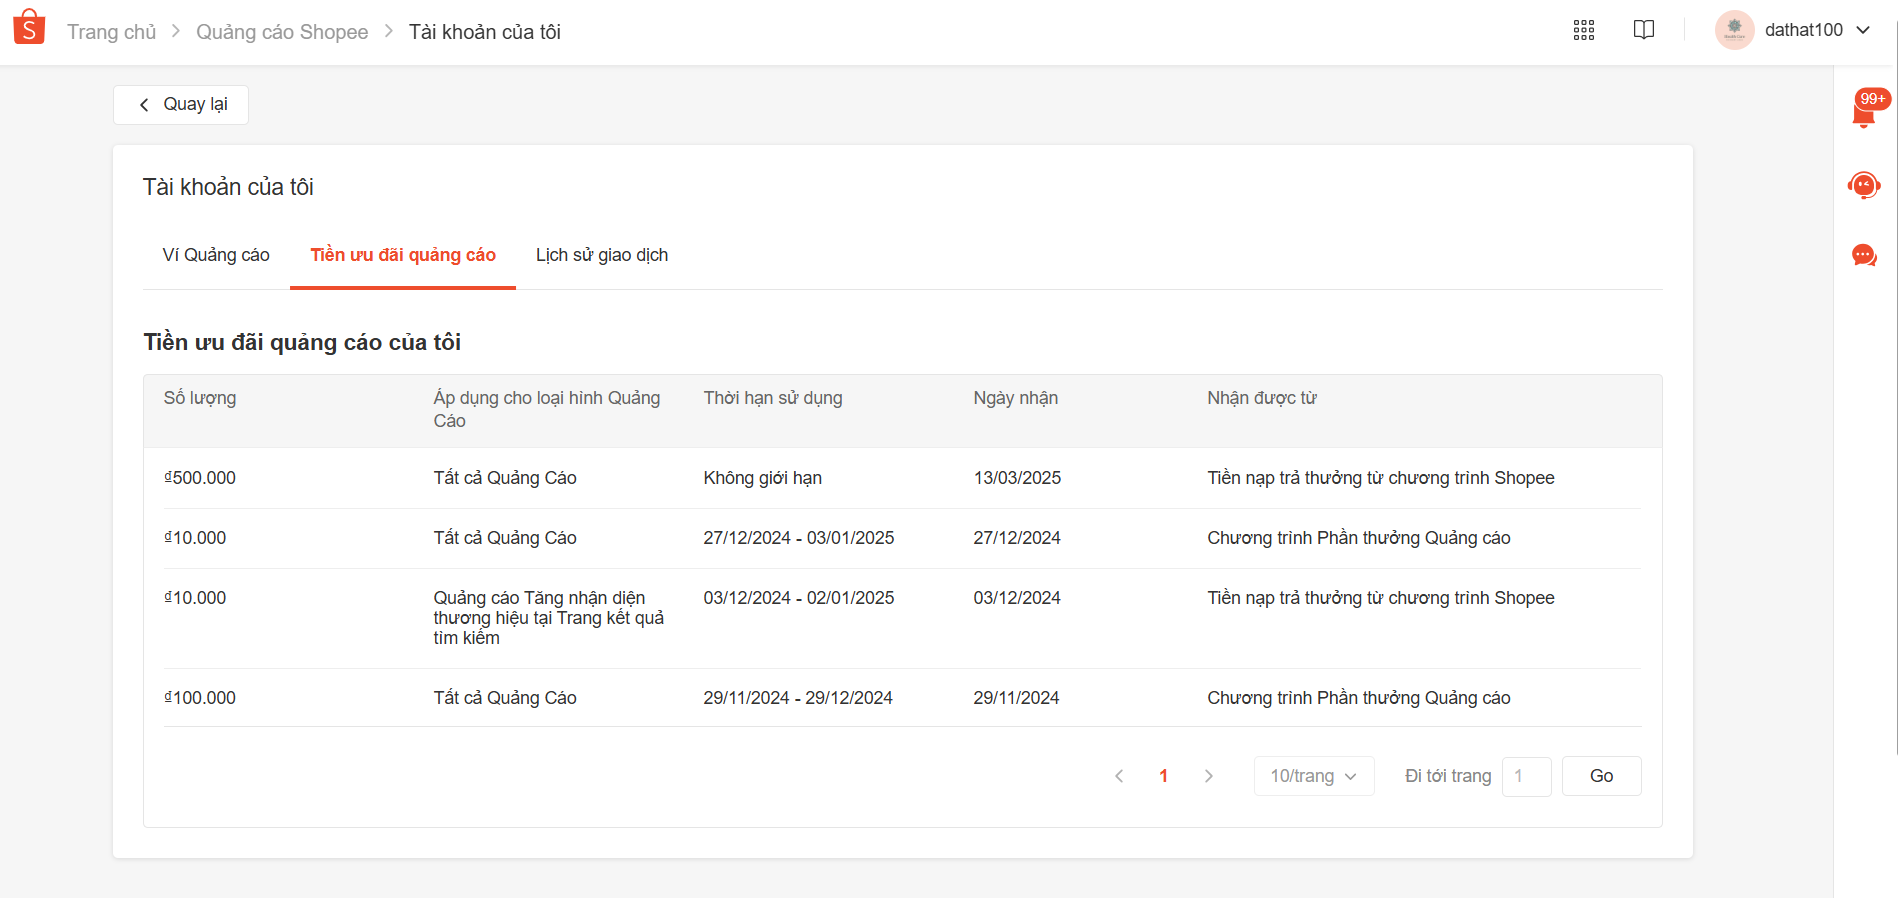Click the Tài khoản của tôi breadcrumb text
This screenshot has height=898, width=1898.
coord(485,32)
